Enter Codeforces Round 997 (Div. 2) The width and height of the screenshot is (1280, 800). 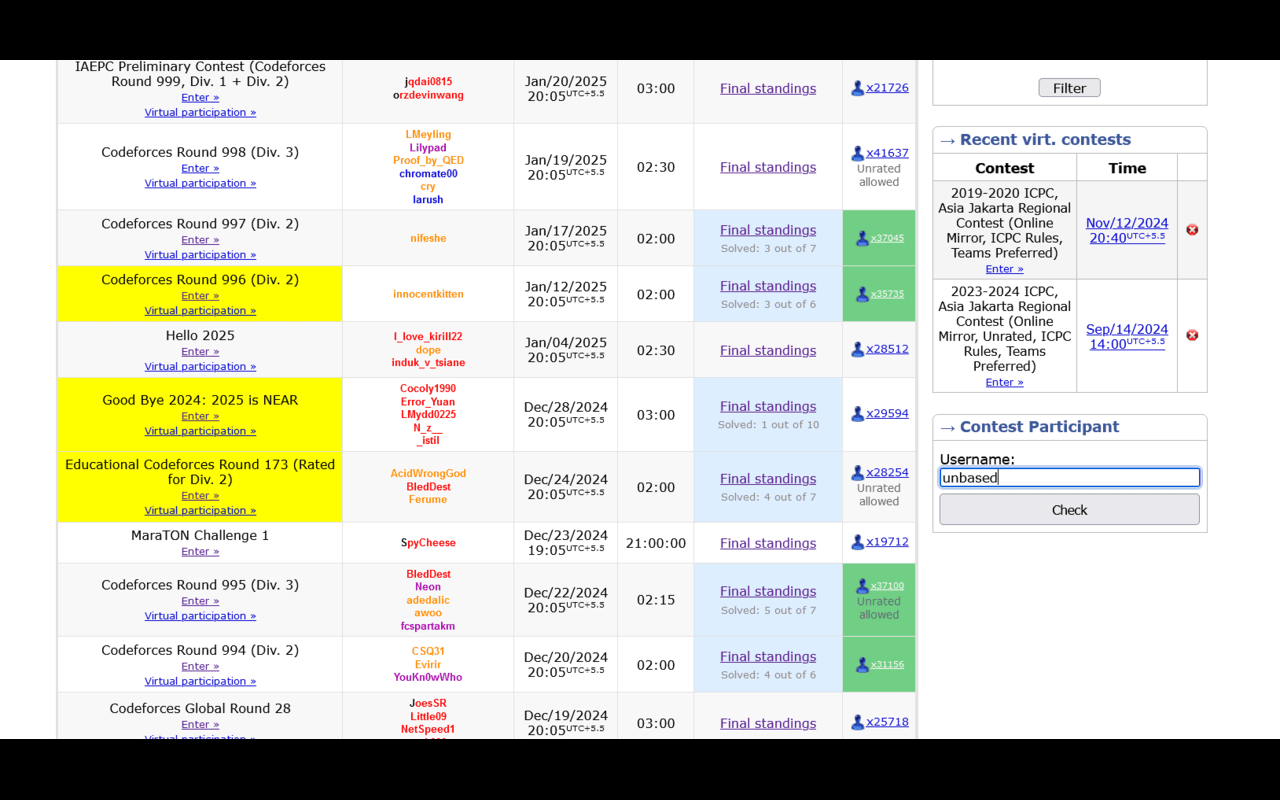pos(200,240)
